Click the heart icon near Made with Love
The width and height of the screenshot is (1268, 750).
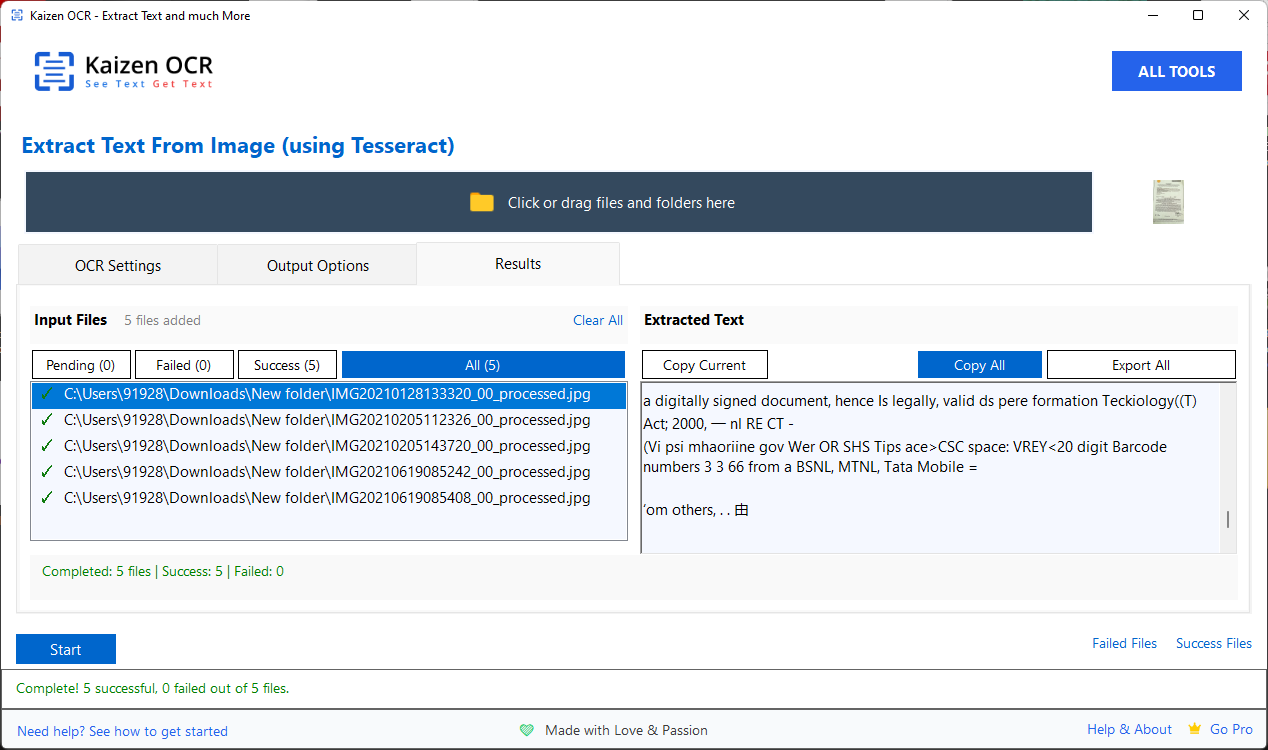[527, 730]
